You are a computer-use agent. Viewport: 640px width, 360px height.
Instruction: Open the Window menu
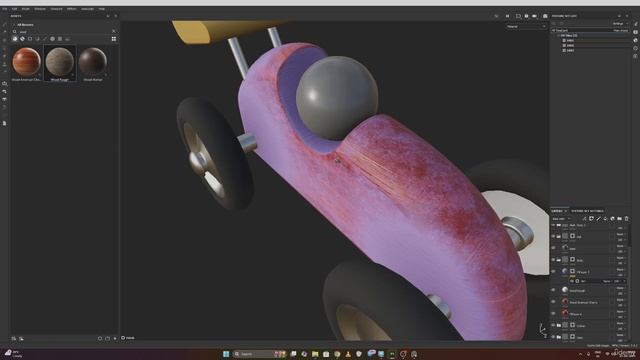[x=40, y=9]
